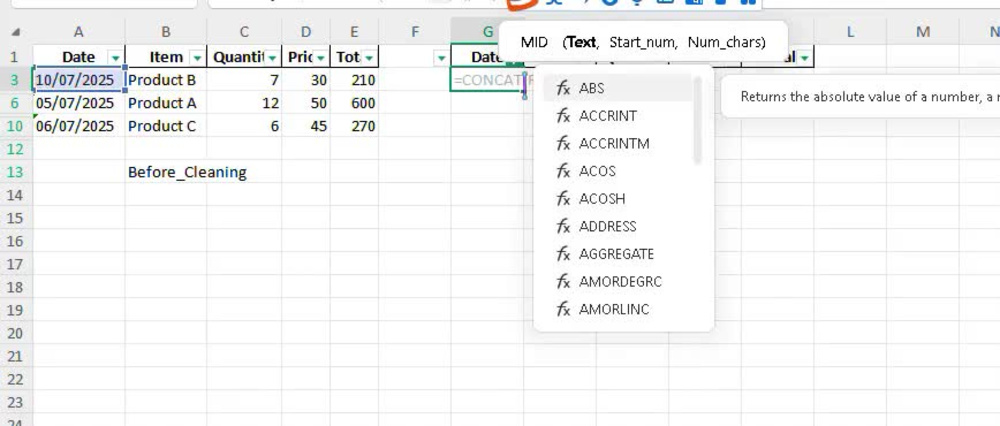
Task: Select row 10 header
Action: (x=15, y=126)
